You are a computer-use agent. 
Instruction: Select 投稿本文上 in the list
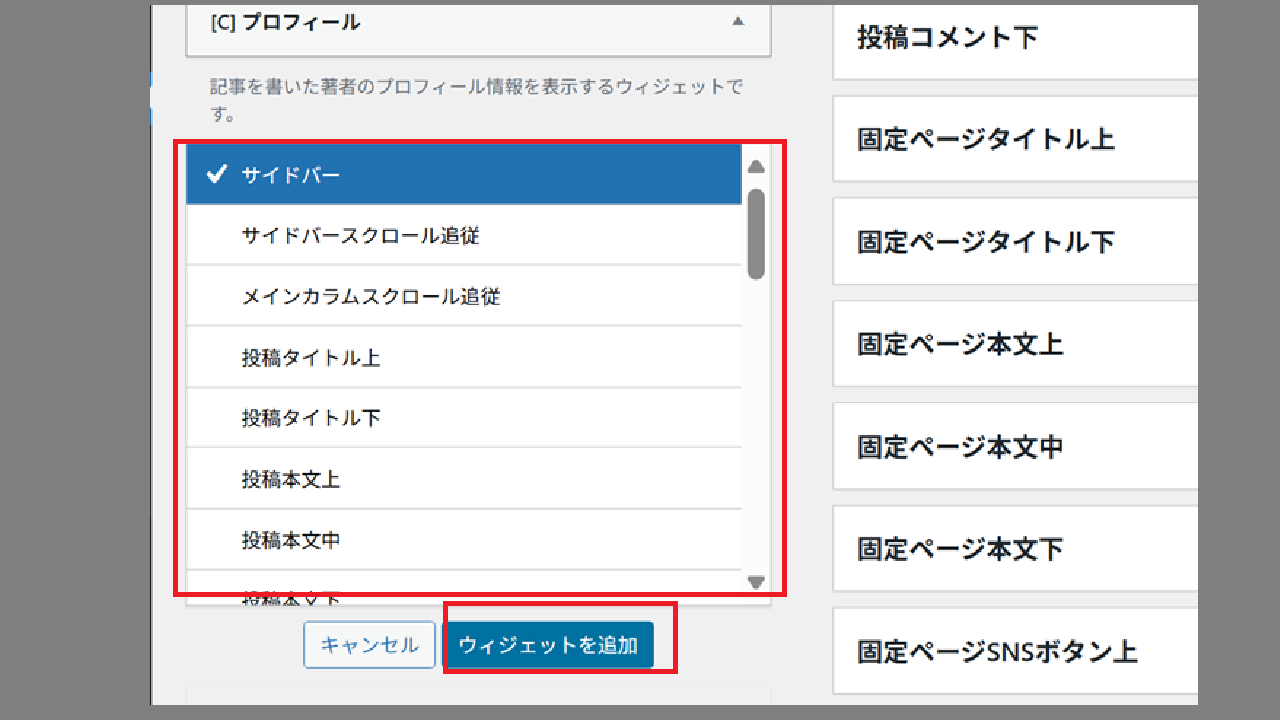coord(464,479)
